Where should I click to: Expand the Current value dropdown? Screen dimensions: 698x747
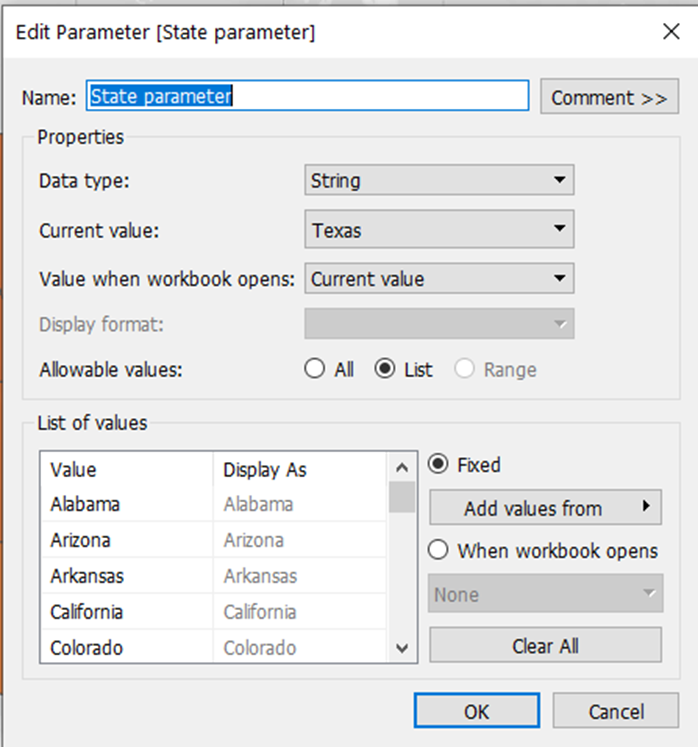coord(438,230)
